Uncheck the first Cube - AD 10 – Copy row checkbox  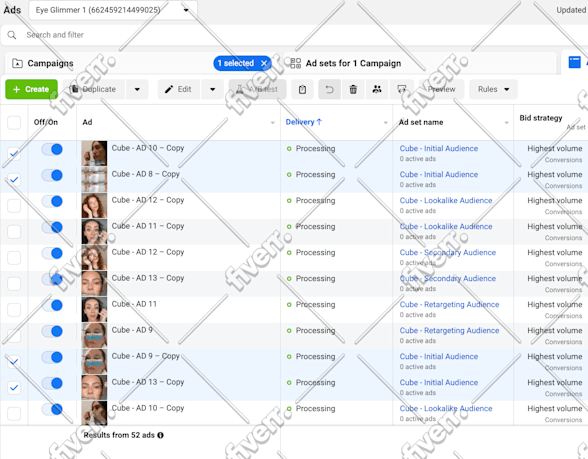(x=14, y=153)
